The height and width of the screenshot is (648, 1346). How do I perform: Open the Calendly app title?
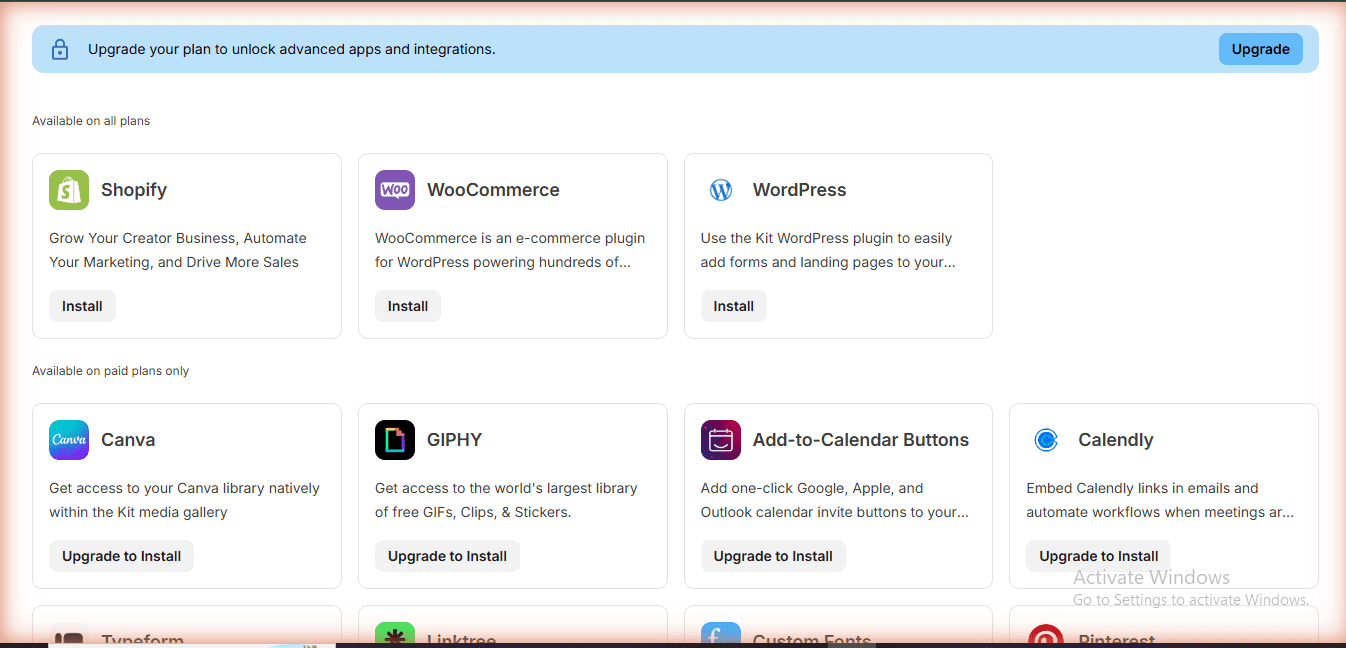[1116, 440]
